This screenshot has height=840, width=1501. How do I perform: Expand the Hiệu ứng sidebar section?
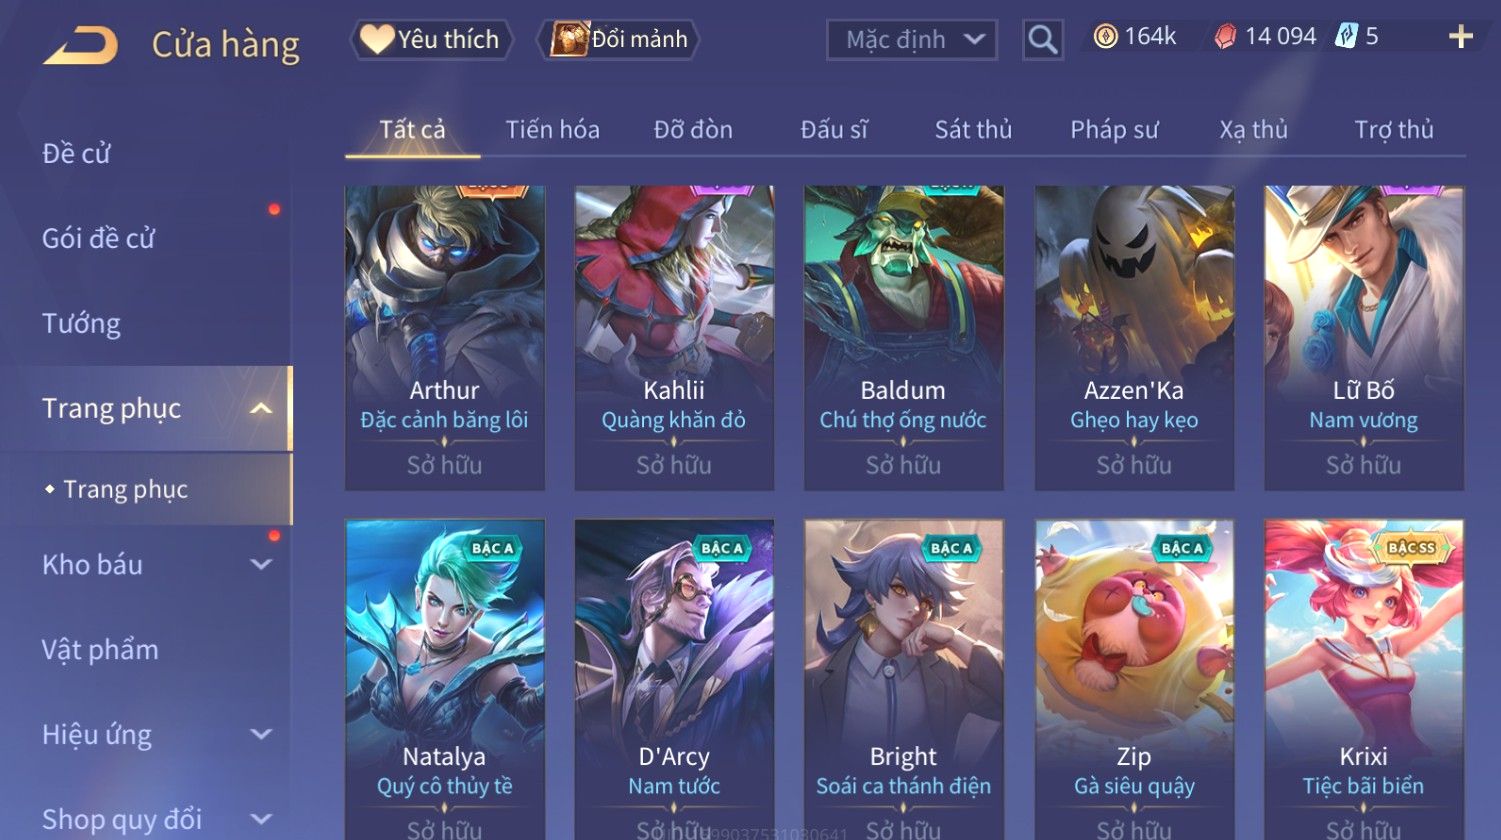click(260, 734)
